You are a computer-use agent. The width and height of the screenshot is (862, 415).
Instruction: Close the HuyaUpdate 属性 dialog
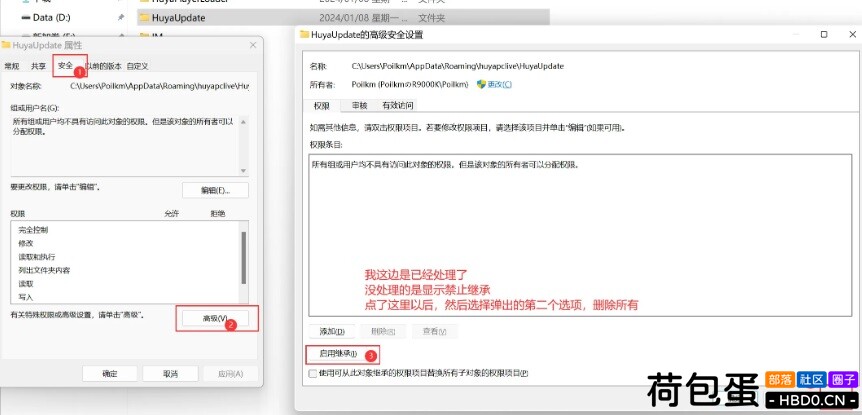point(253,45)
